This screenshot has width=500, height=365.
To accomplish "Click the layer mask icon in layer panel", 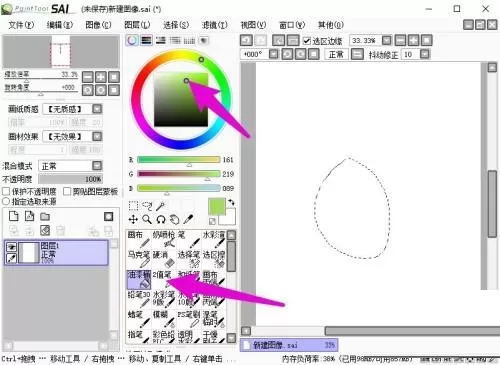I will (109, 217).
